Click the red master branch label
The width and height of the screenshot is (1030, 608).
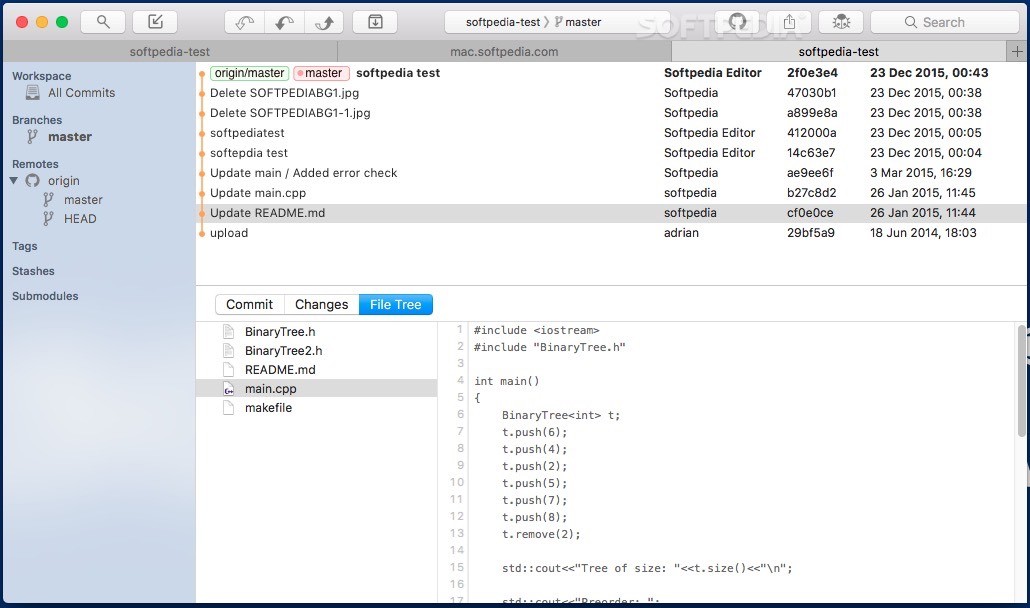tap(322, 73)
